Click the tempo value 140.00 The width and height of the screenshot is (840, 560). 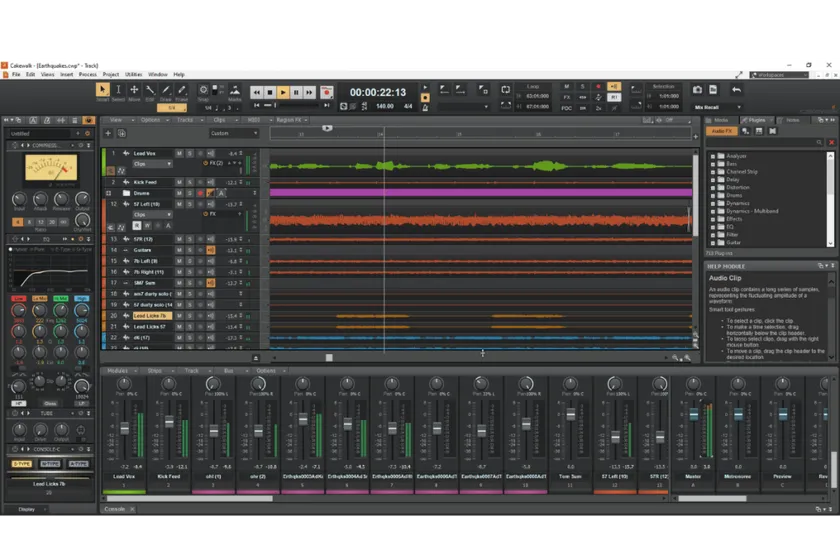[x=385, y=106]
